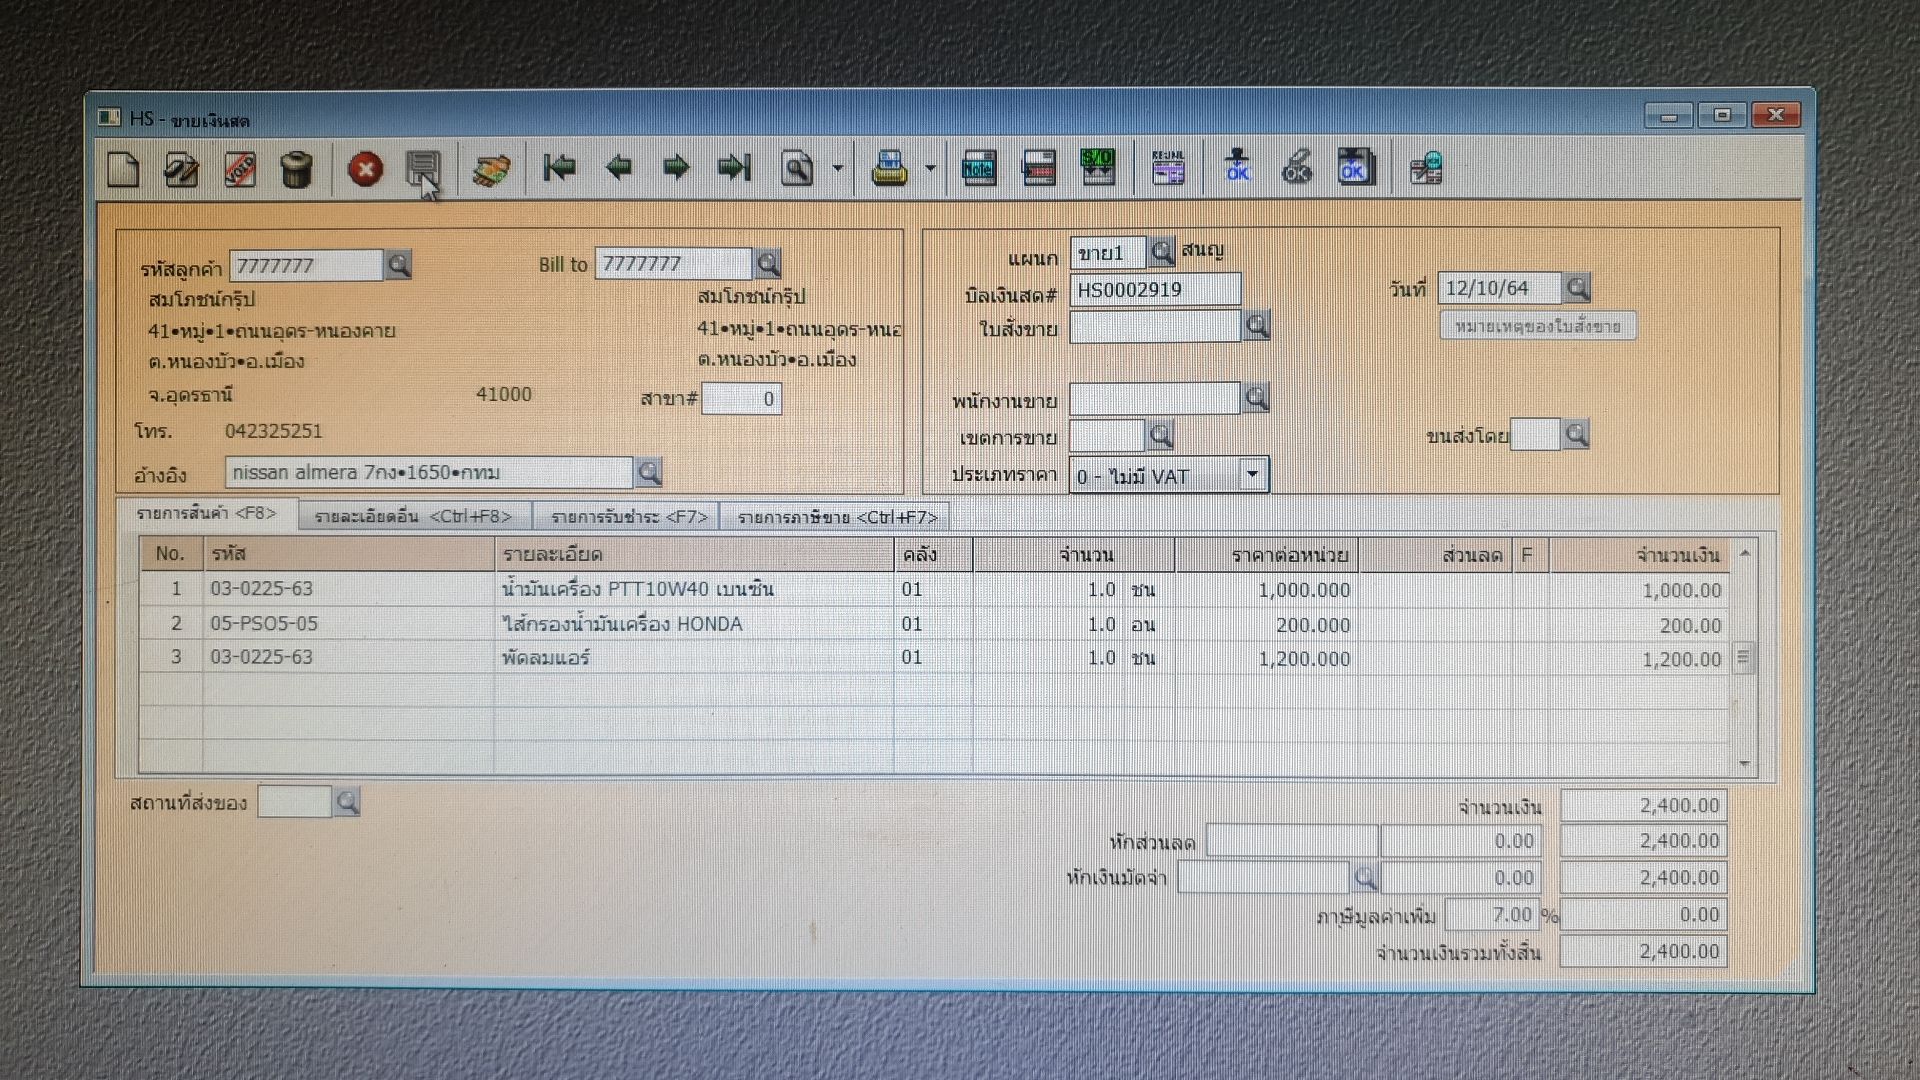Click the date field 12/10/64
1920x1080 pixels.
click(x=1499, y=288)
